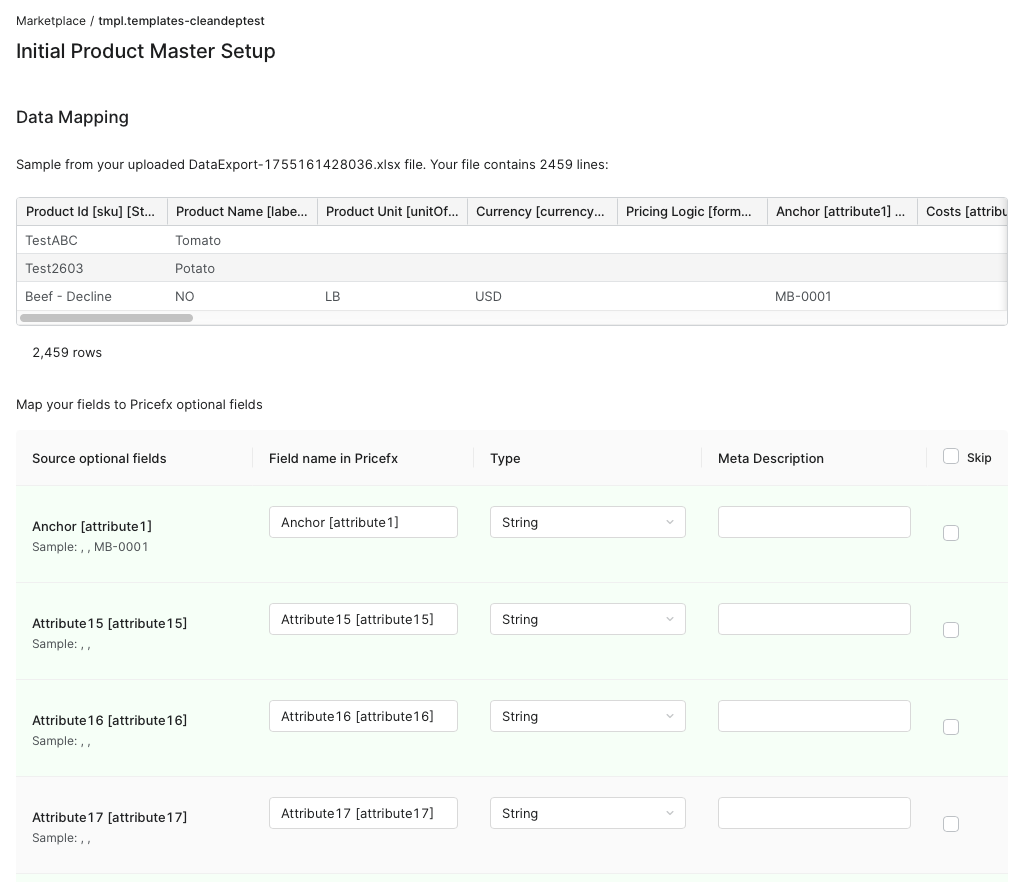Toggle the Skip header checkbox
This screenshot has width=1023, height=882.
[x=951, y=455]
